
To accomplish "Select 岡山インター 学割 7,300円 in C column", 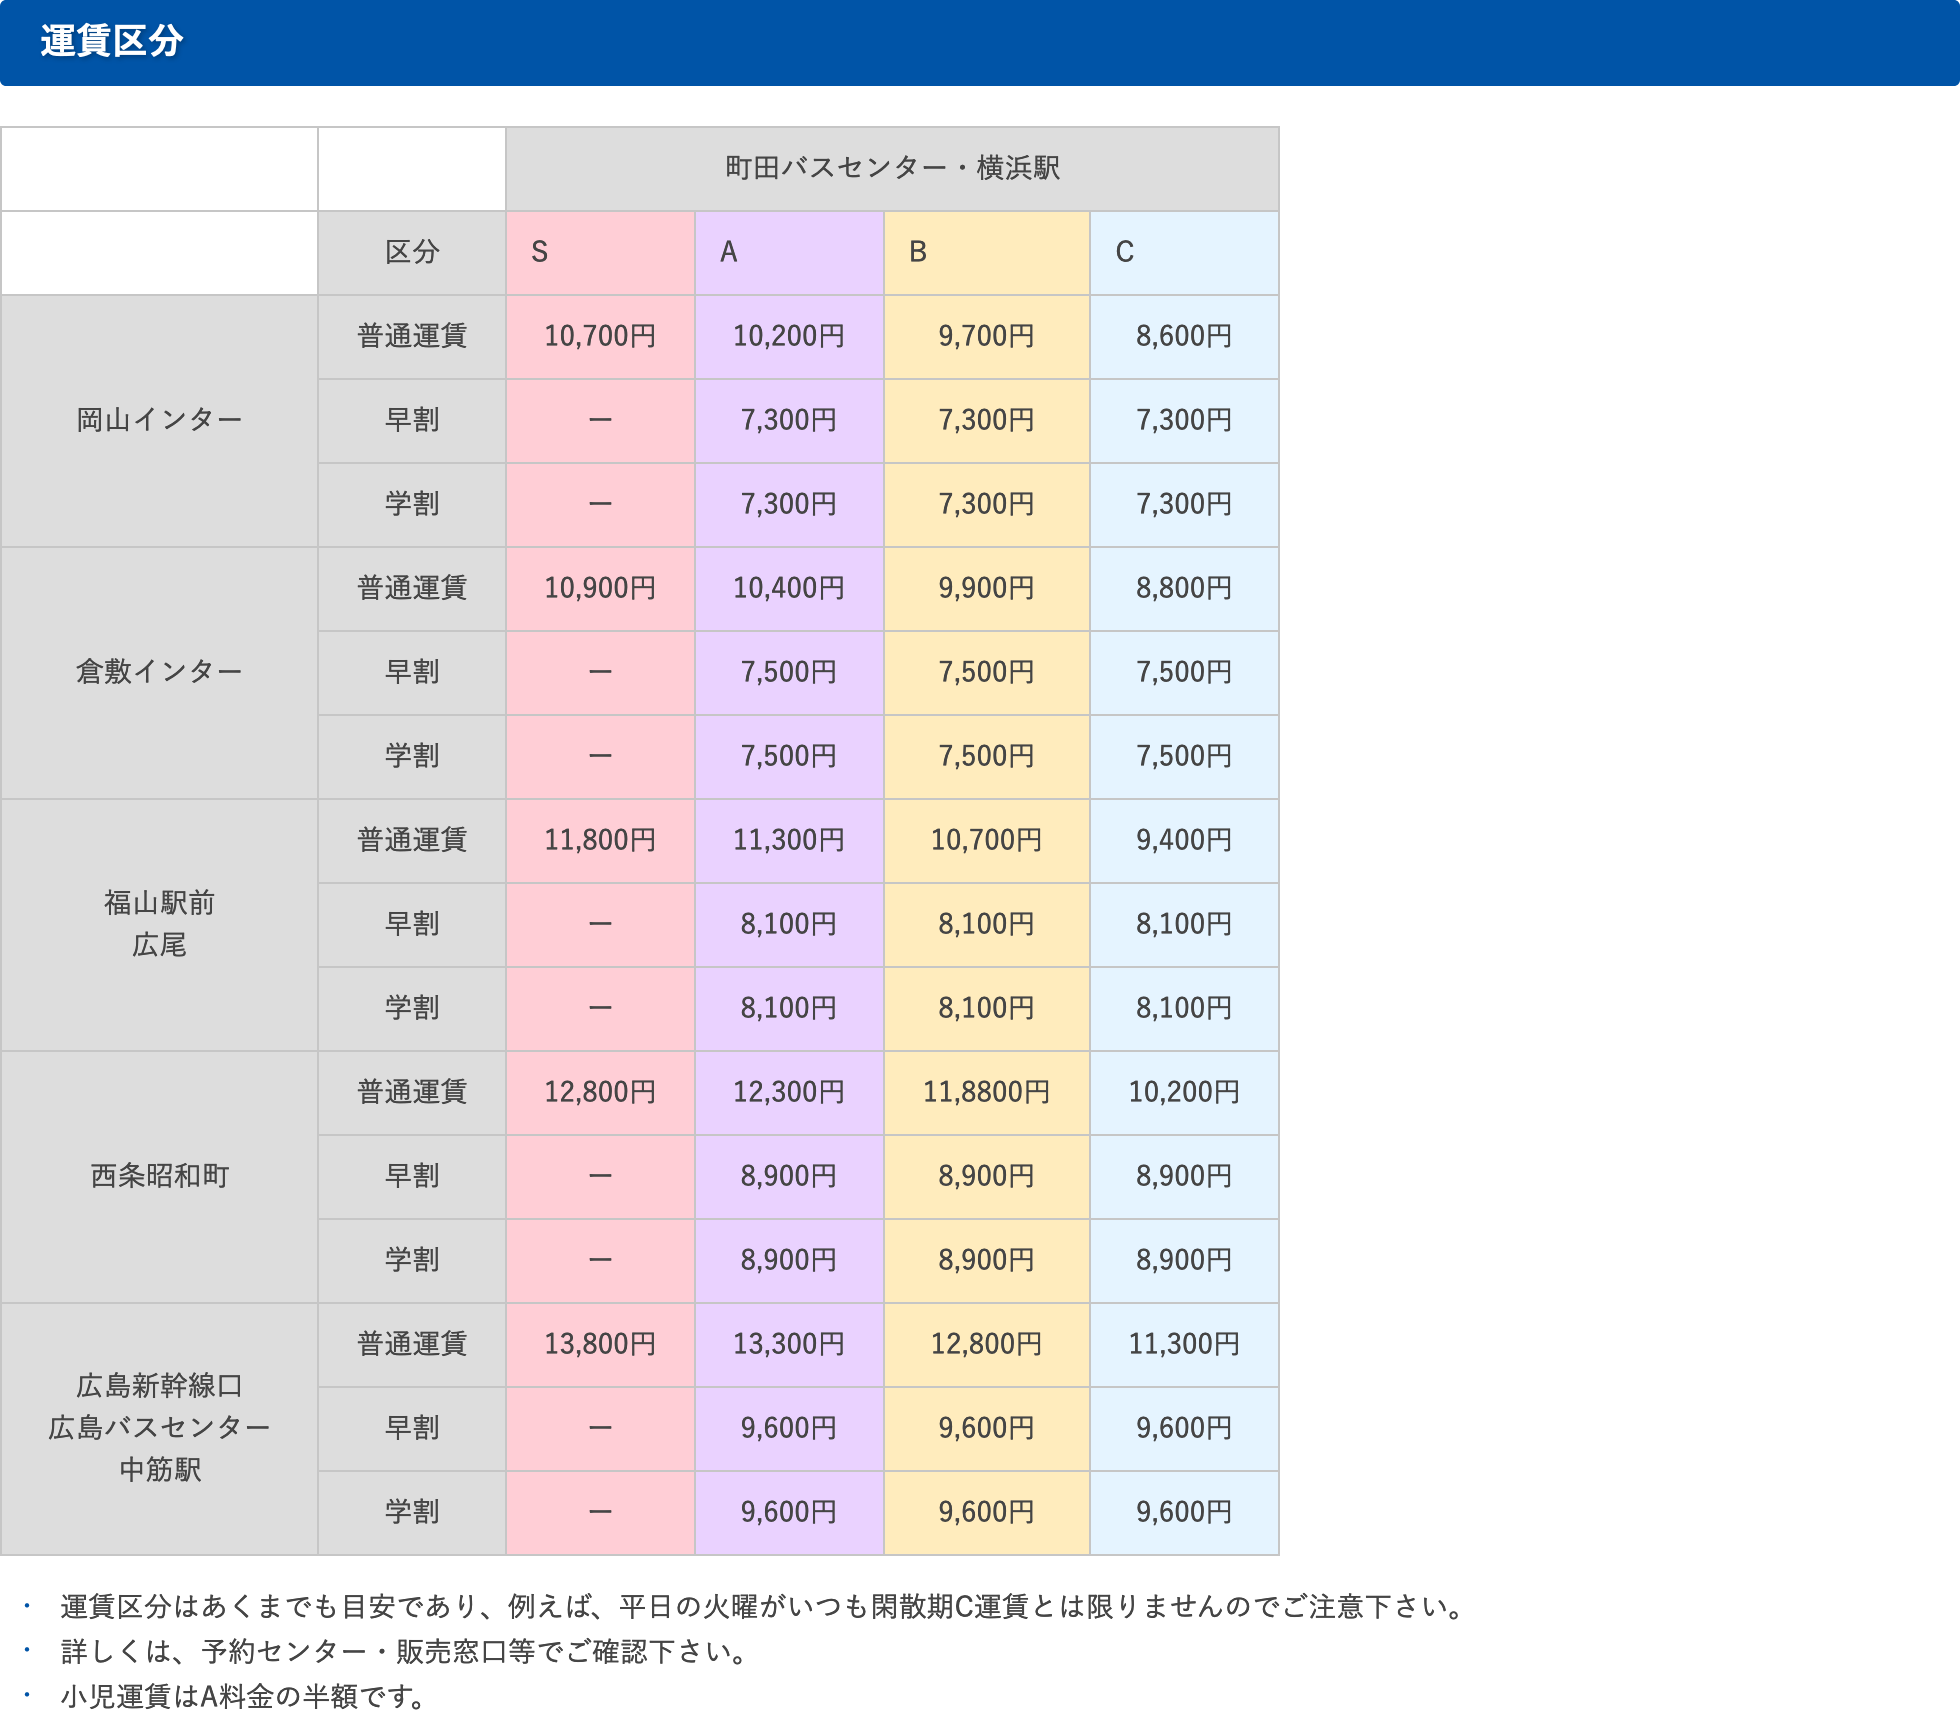I will [1184, 504].
